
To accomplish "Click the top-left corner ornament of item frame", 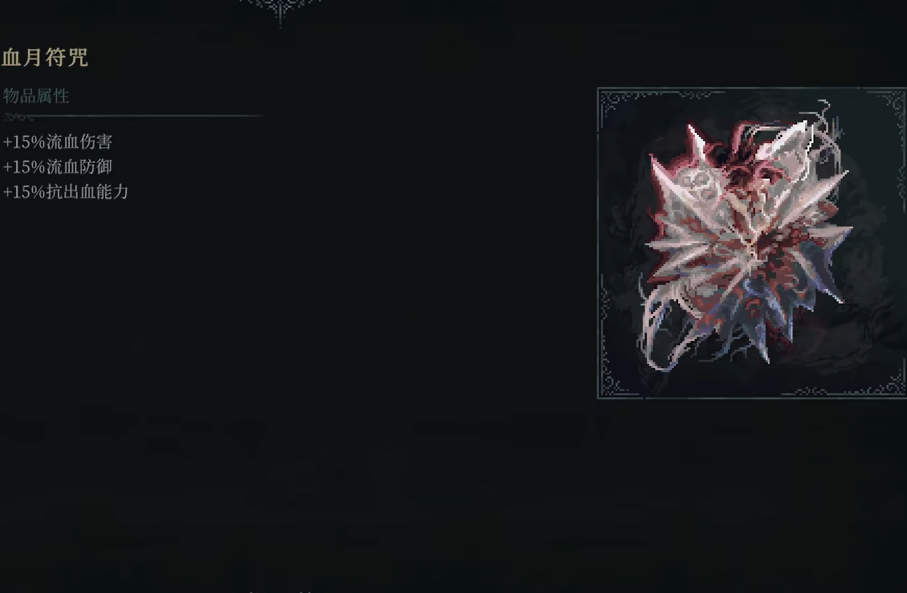I will [615, 105].
